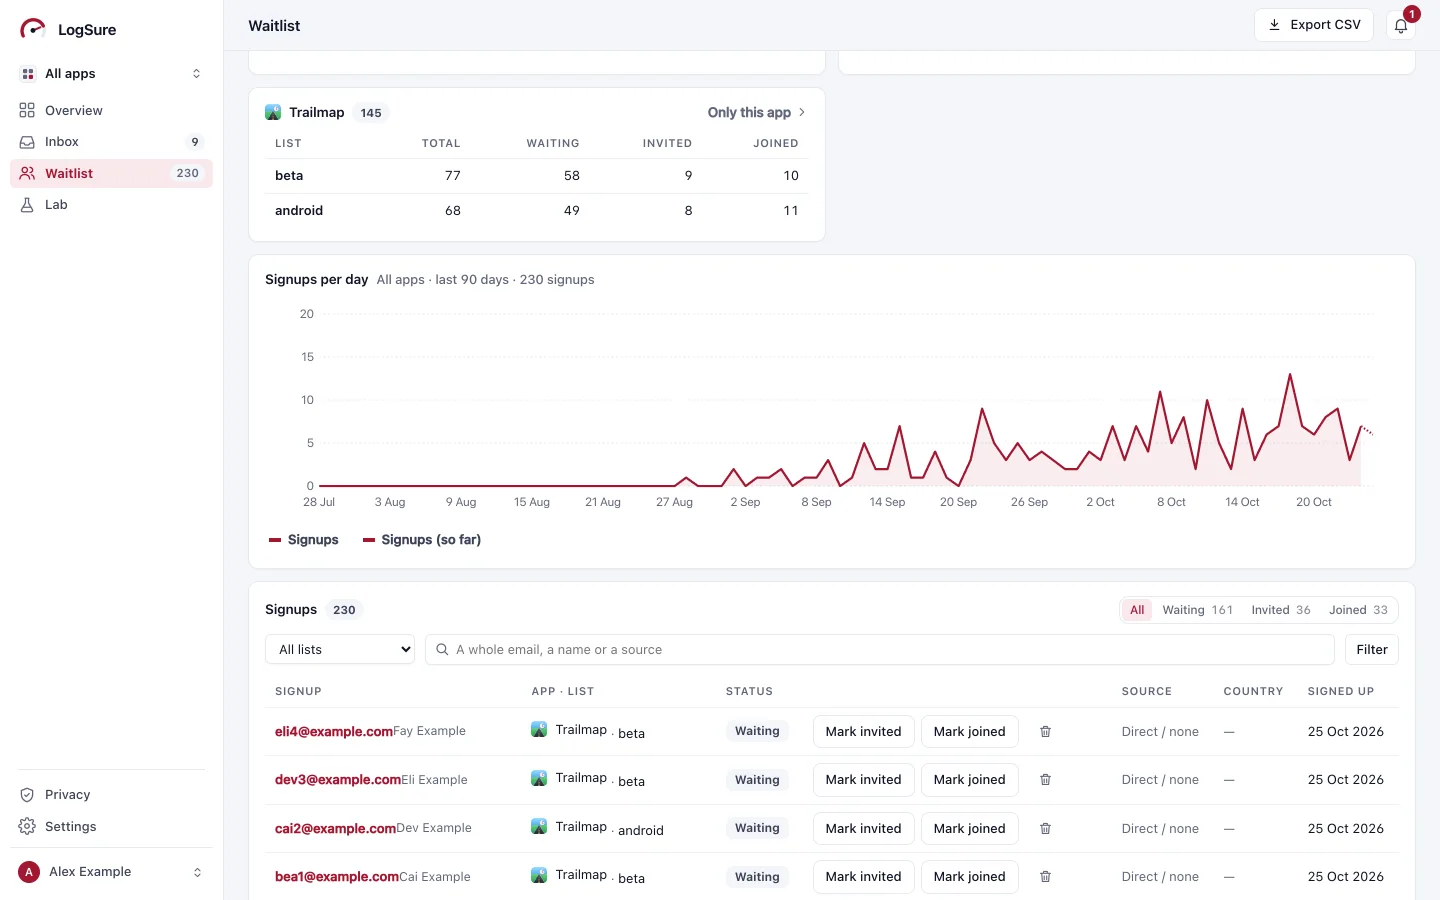The image size is (1440, 900).
Task: Mark bea1@example.com as joined
Action: pos(969,877)
